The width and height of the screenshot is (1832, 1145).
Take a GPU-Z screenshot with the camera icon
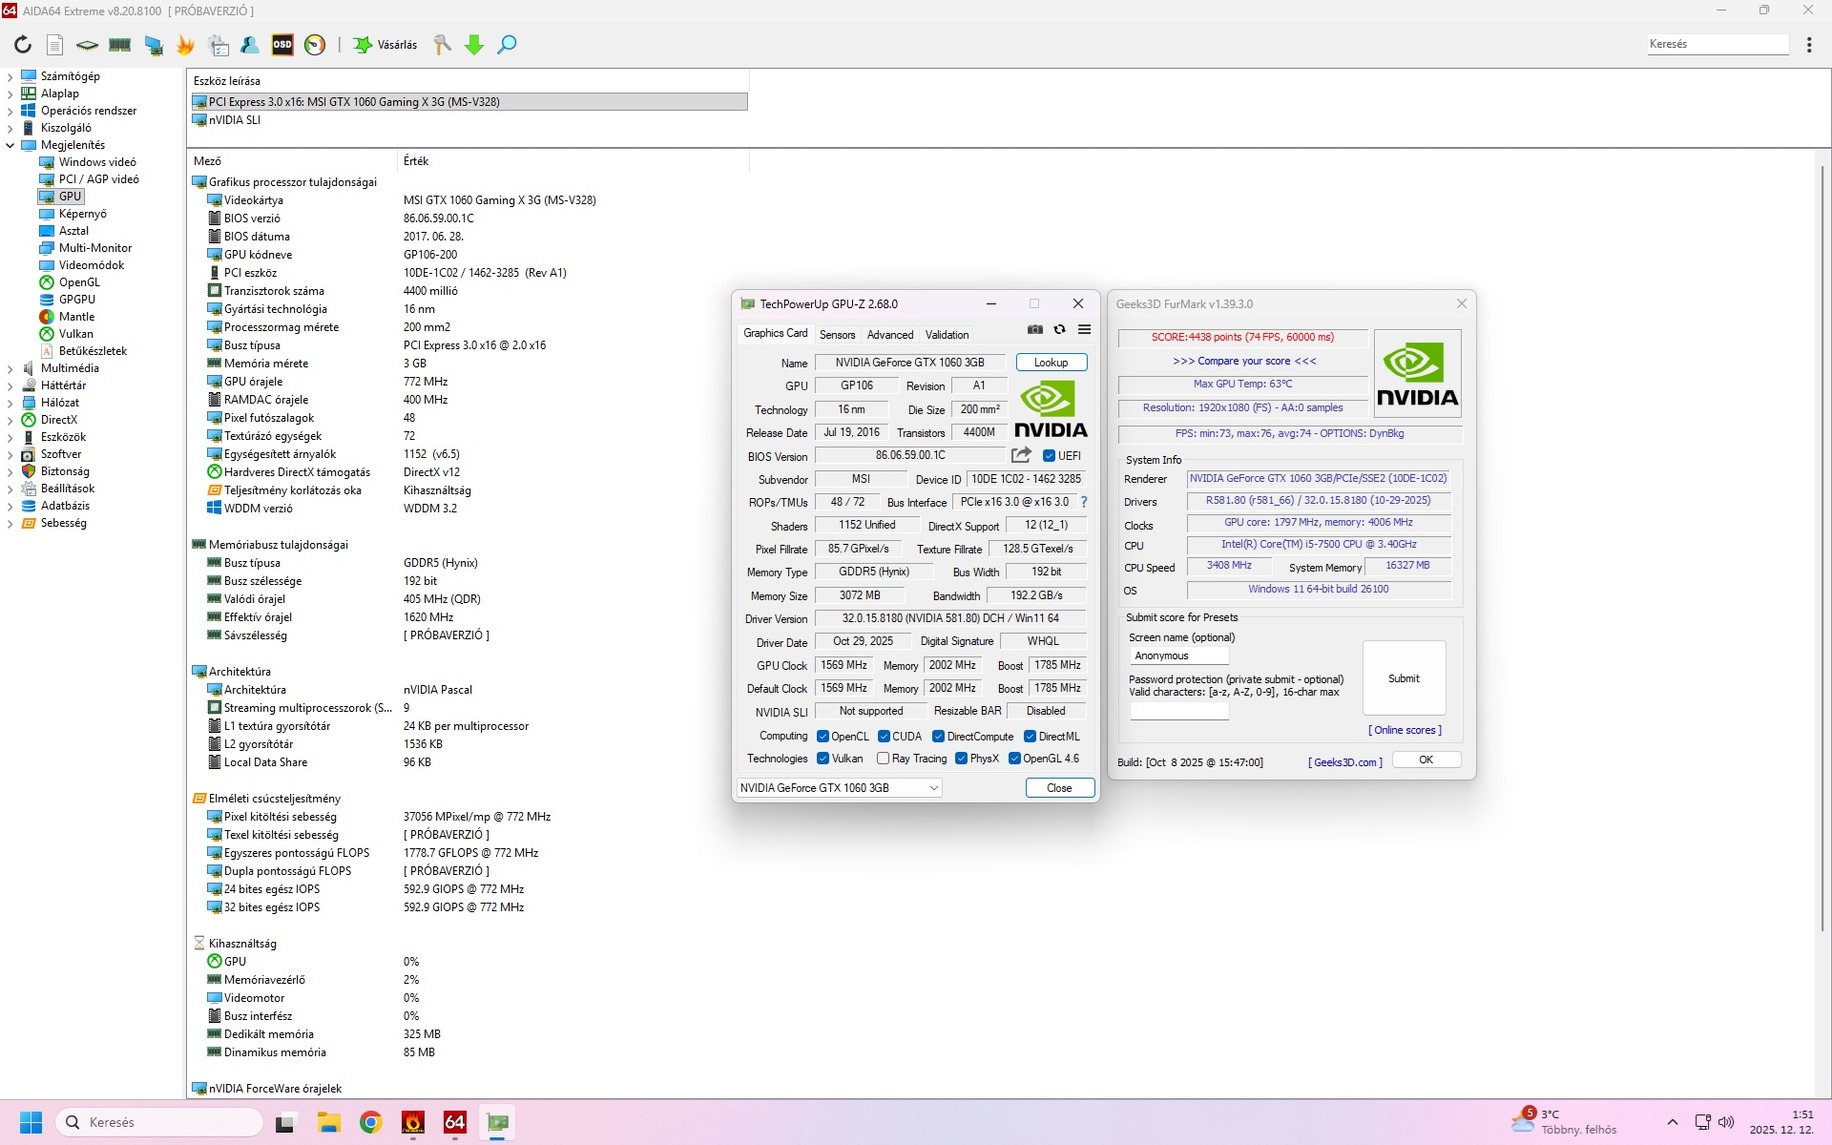click(x=1035, y=330)
